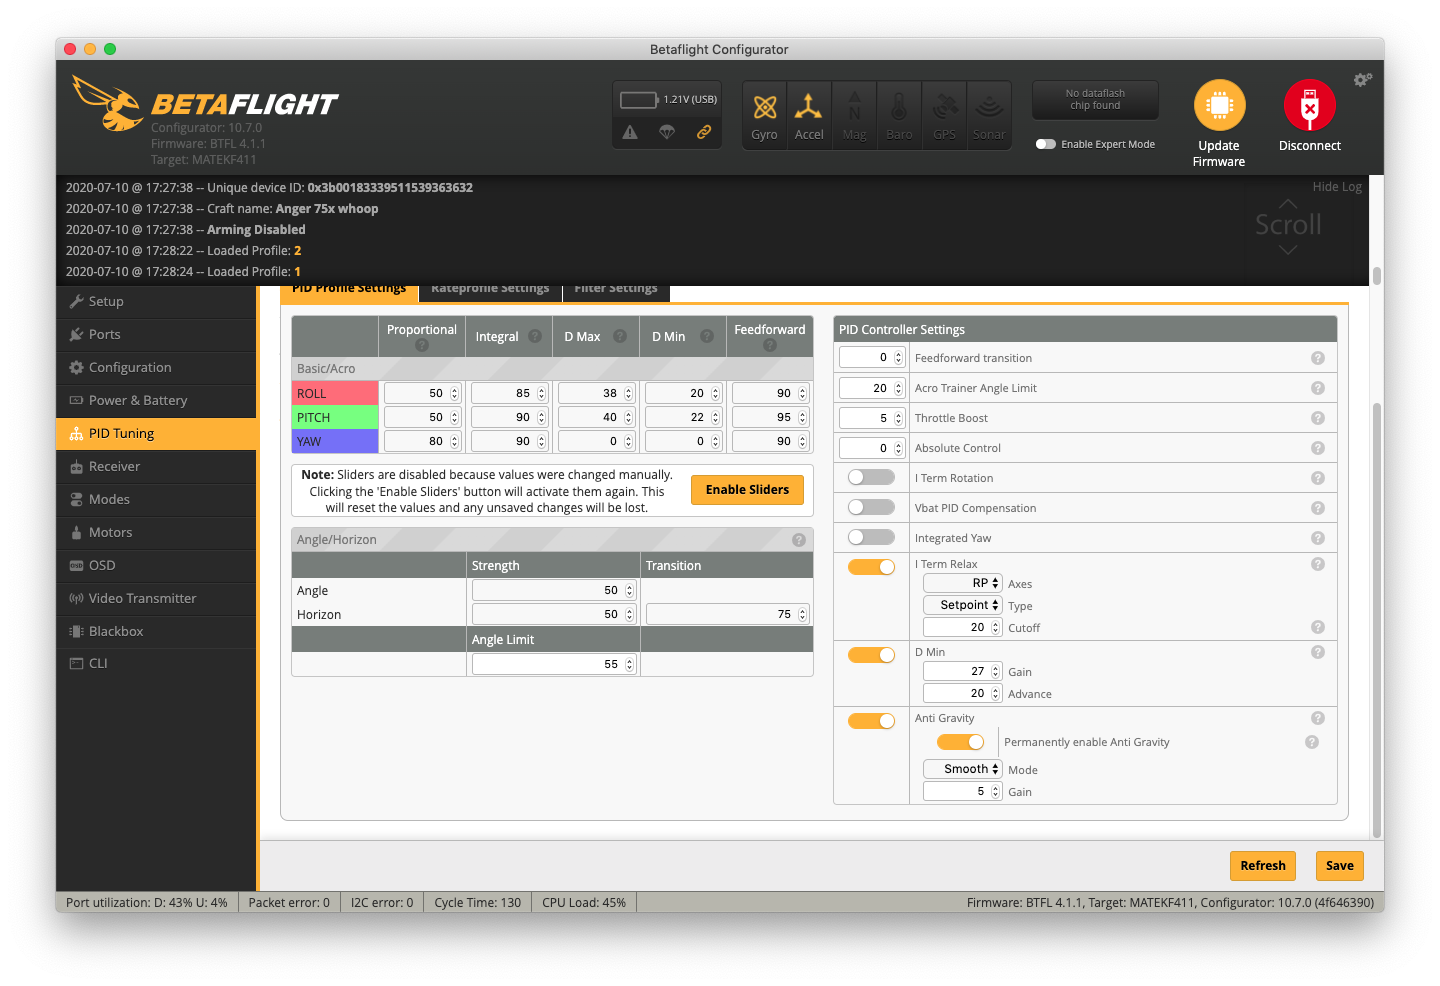Open the settings gear in top corner

(x=1363, y=79)
